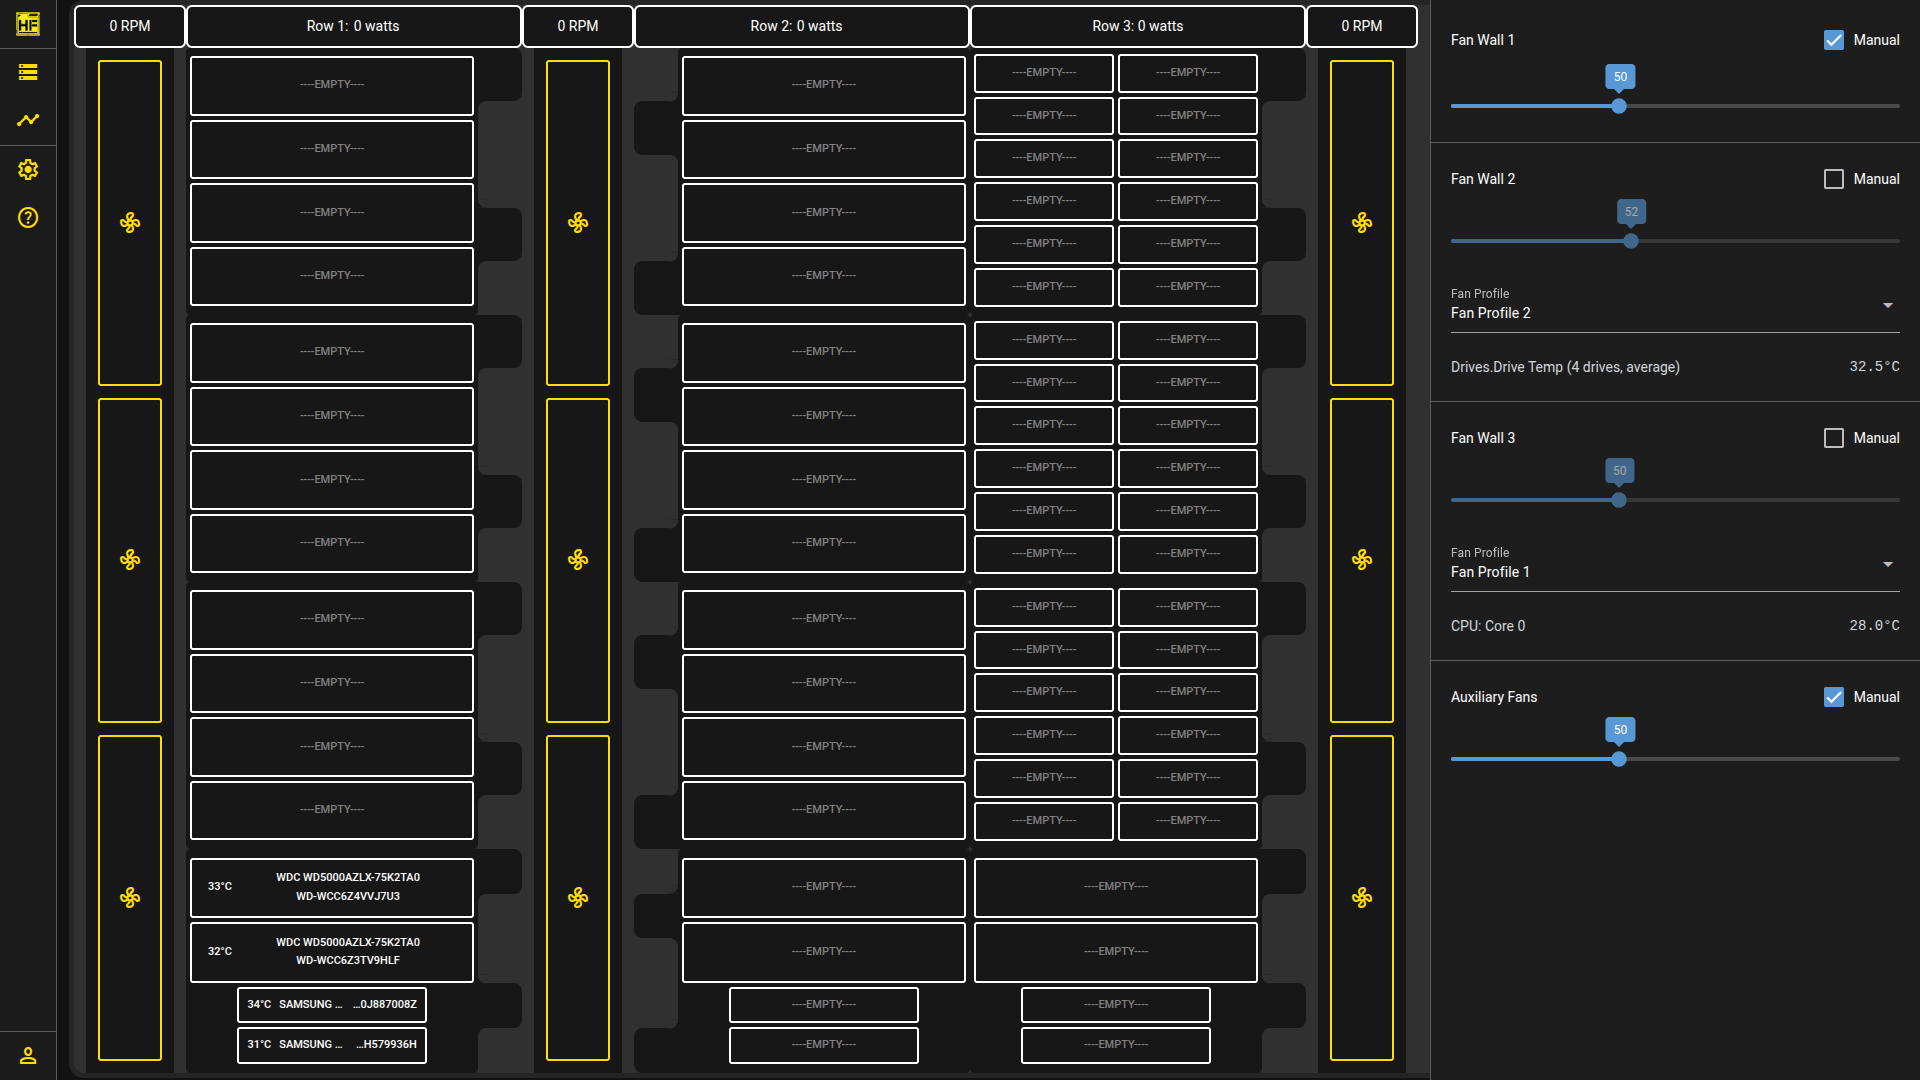This screenshot has height=1080, width=1920.
Task: Open settings gear icon in sidebar
Action: coord(28,169)
